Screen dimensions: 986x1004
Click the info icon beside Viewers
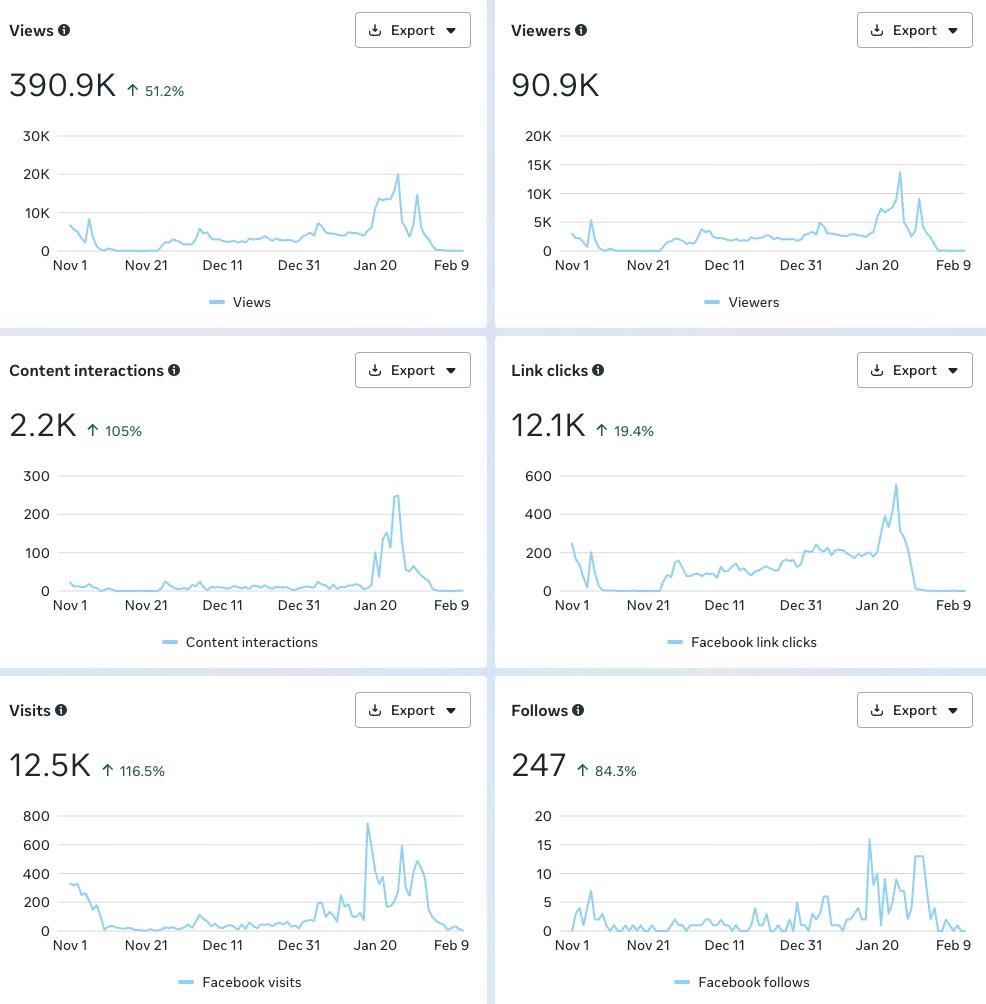(x=581, y=30)
